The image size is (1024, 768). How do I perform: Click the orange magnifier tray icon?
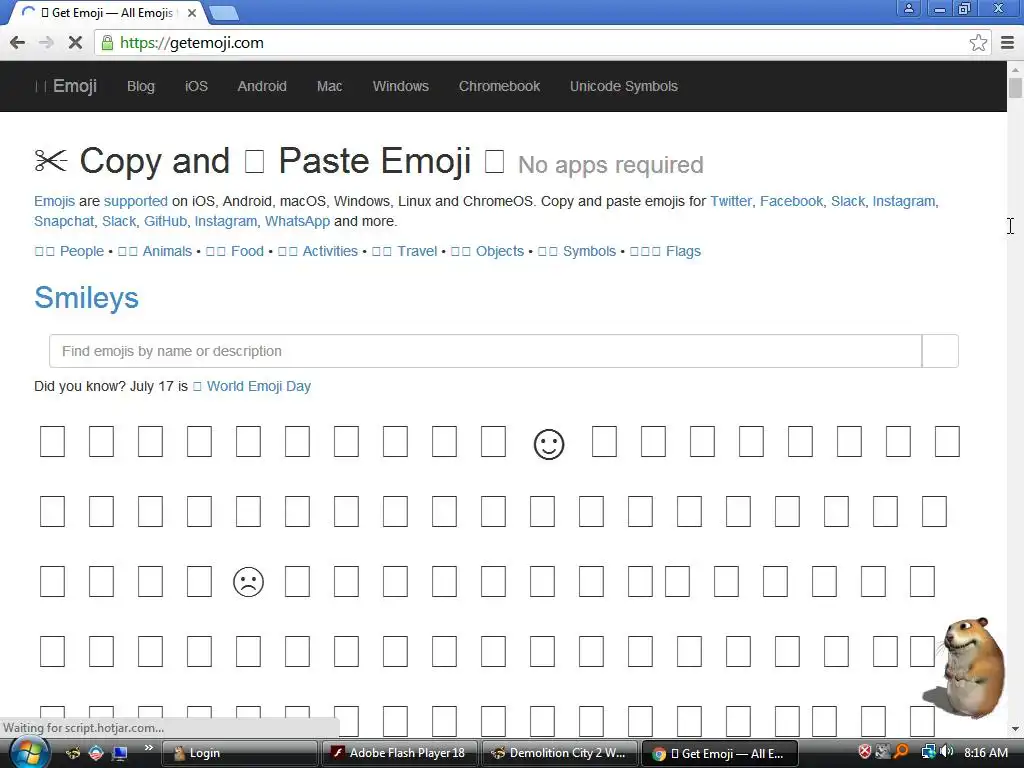tap(901, 752)
